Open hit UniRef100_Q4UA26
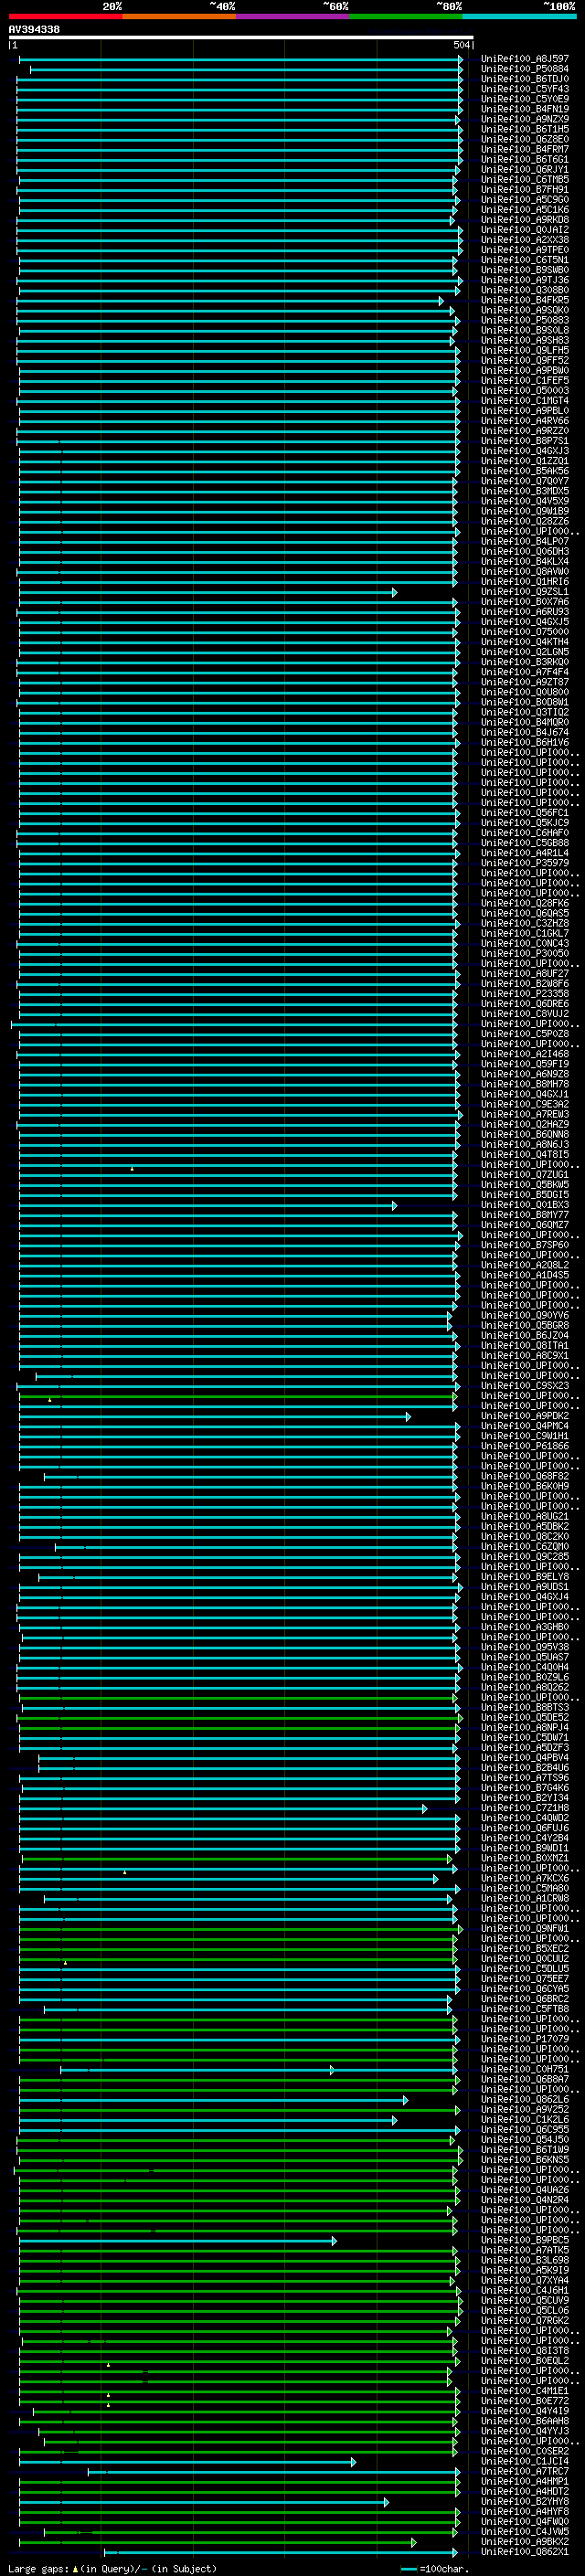The width and height of the screenshot is (585, 2576). click(525, 2190)
